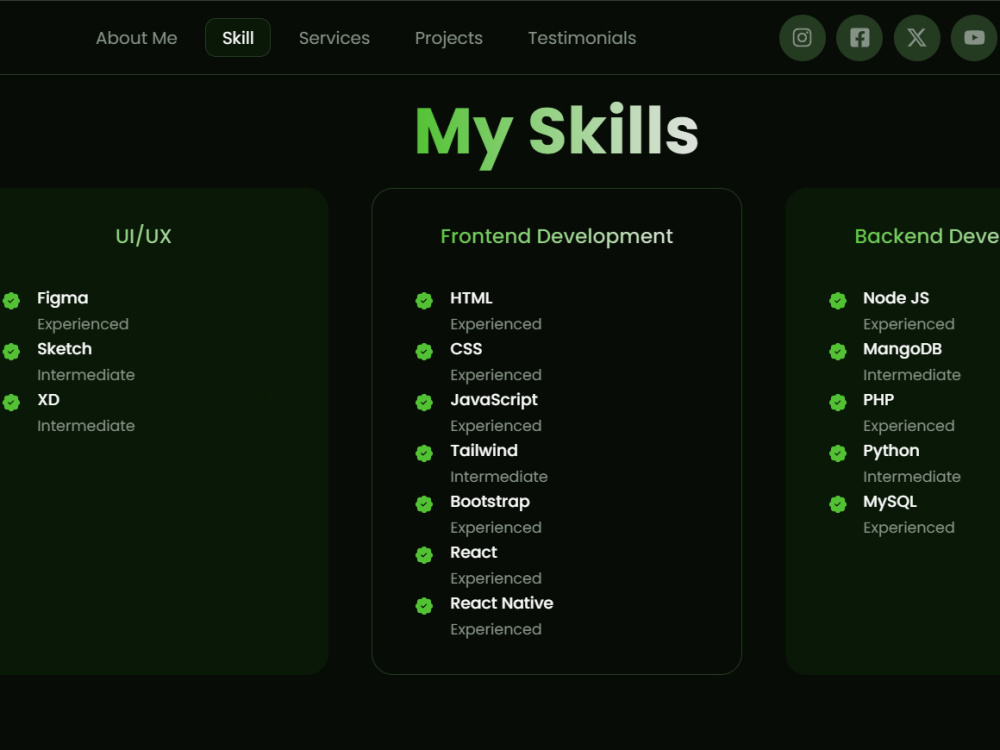Select the Tailwind skill name
This screenshot has height=750, width=1000.
(484, 451)
